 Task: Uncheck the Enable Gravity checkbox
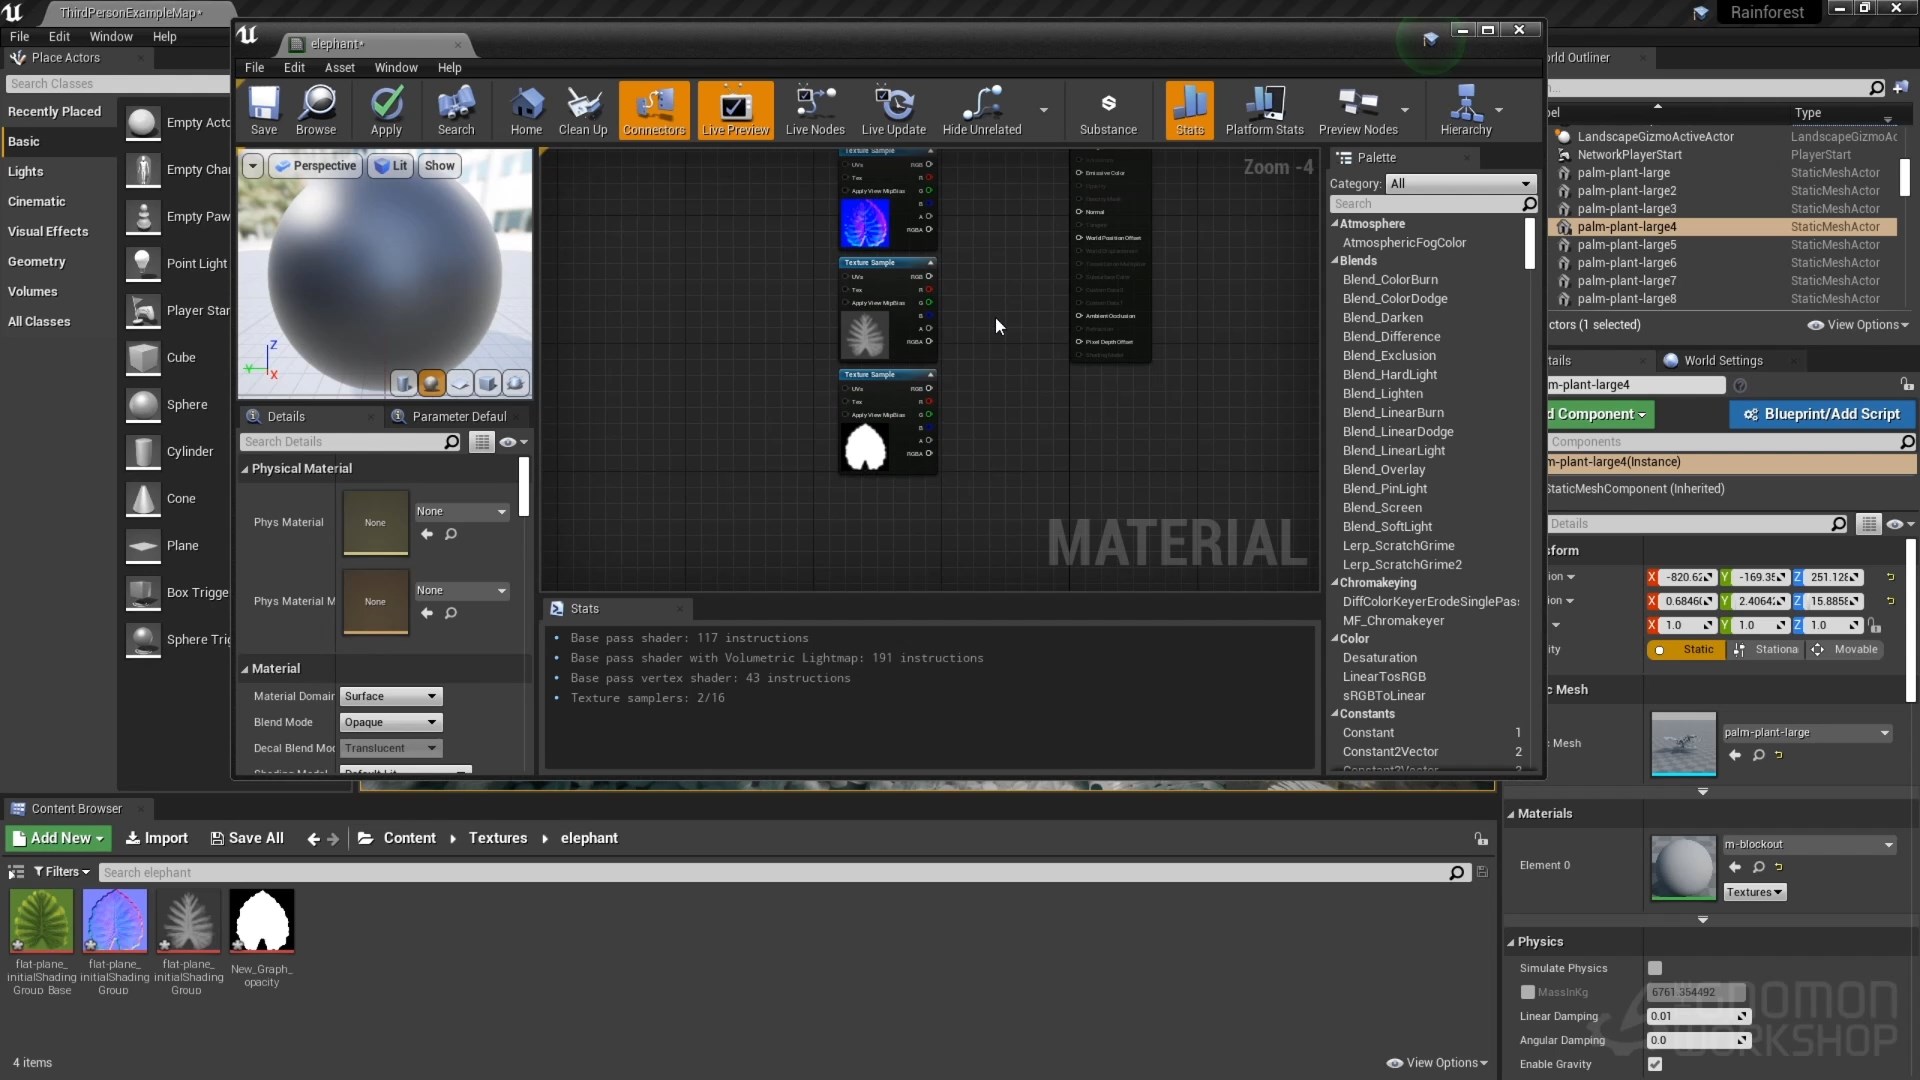(1655, 1064)
